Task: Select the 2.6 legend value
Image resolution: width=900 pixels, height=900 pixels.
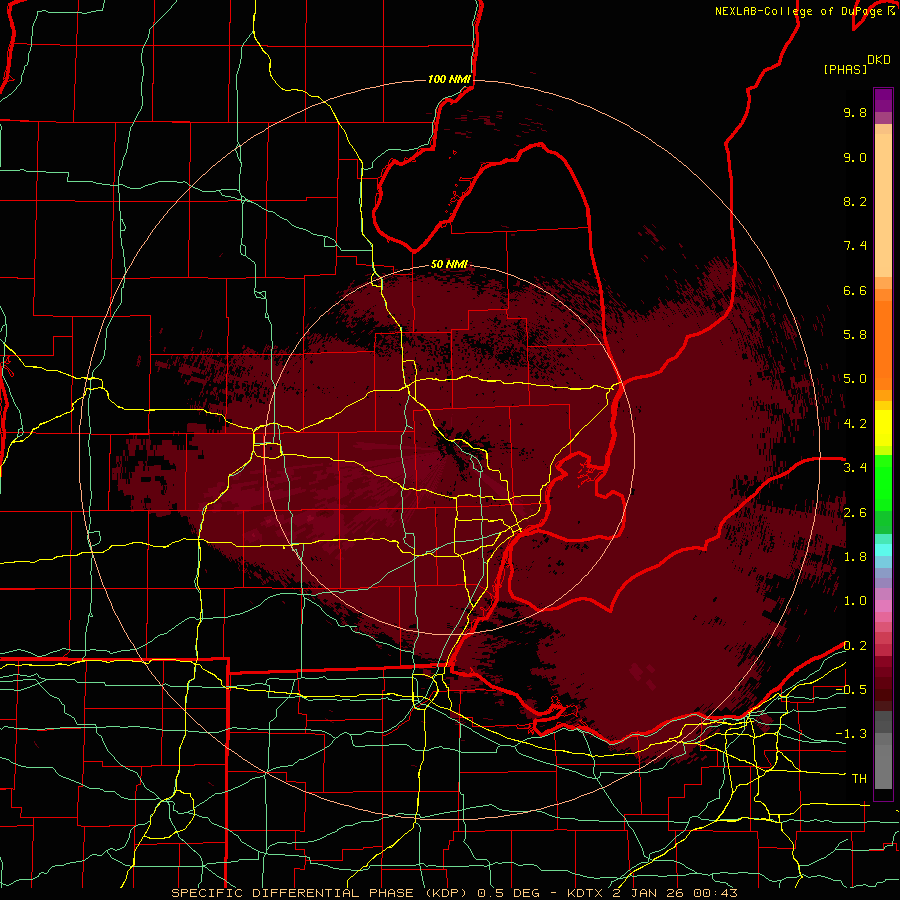Action: coord(855,513)
